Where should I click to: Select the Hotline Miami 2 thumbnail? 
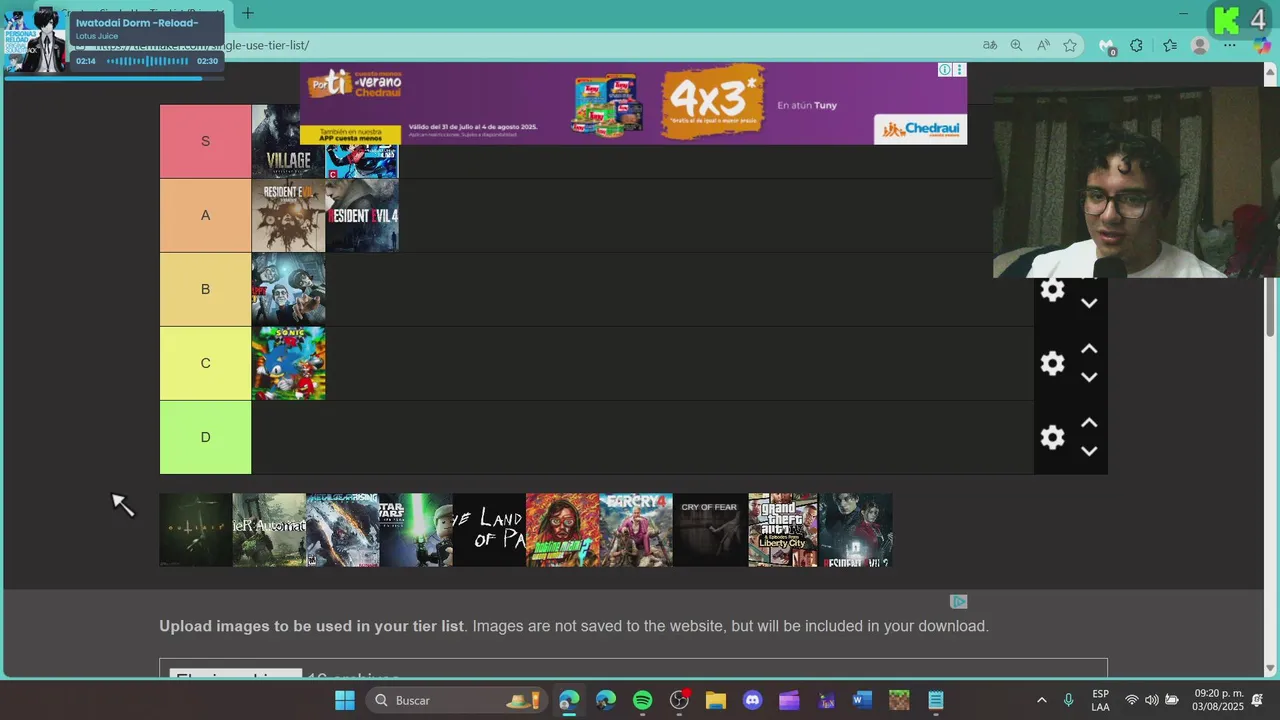pos(563,530)
